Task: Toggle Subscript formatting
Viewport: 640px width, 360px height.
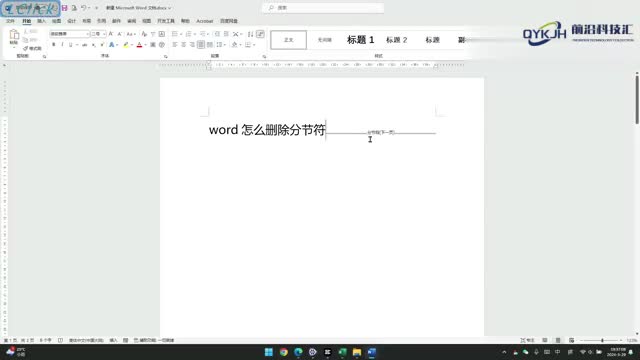Action: coord(93,44)
